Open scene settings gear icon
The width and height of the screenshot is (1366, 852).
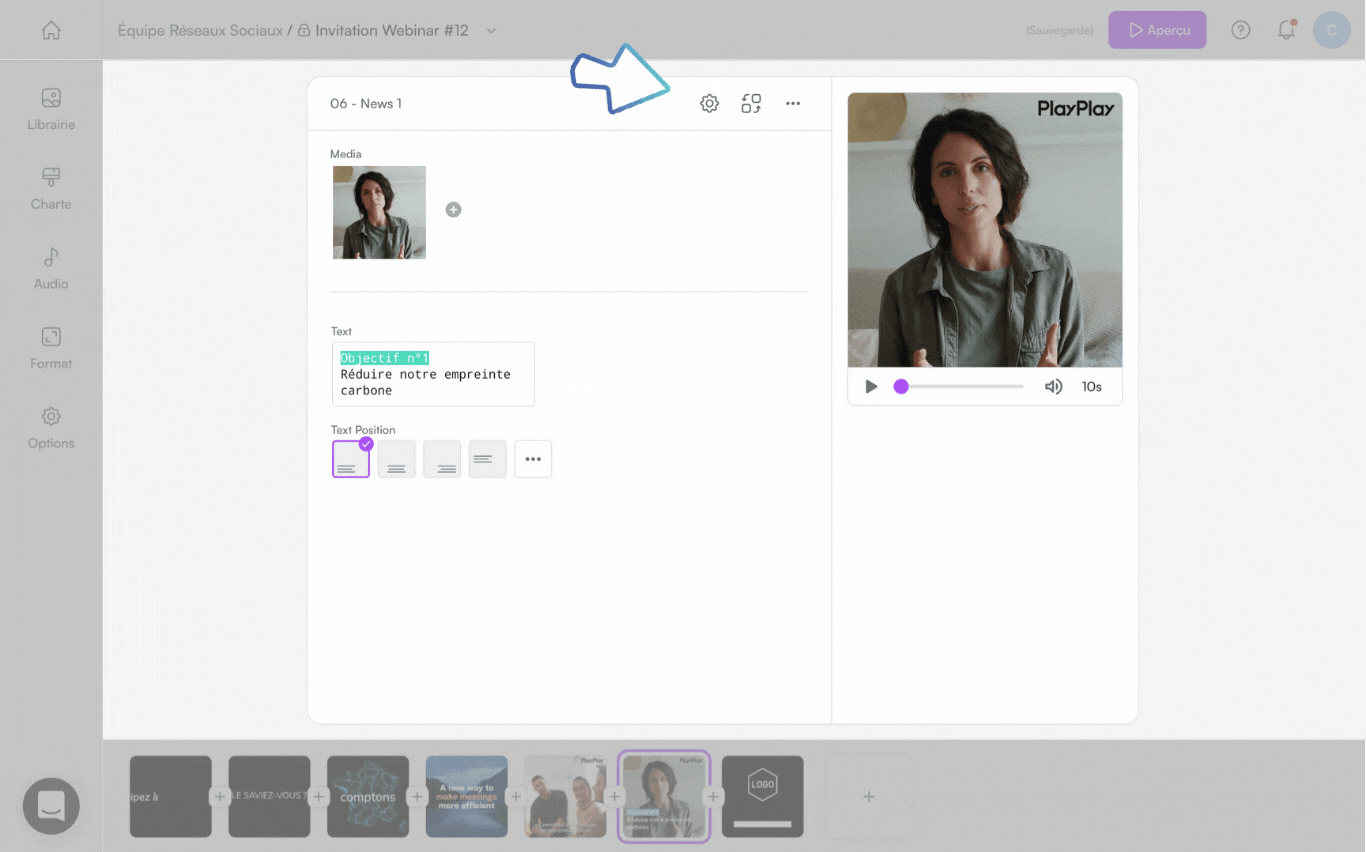(709, 103)
